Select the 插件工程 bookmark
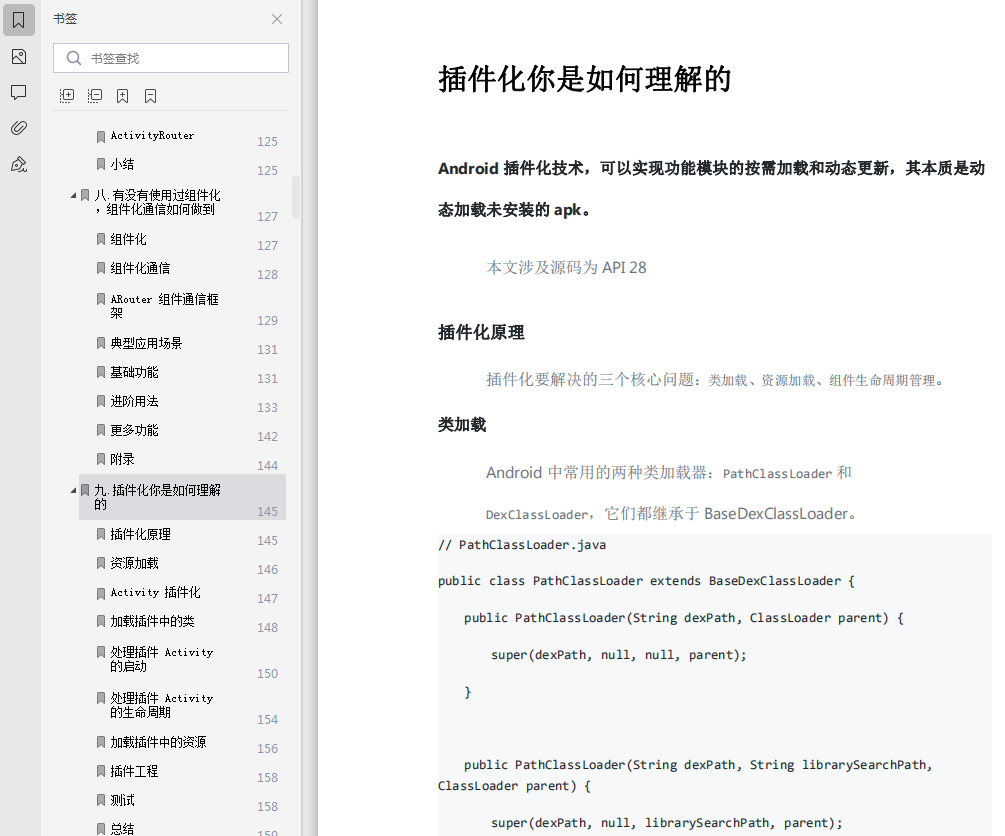Viewport: 1005px width, 836px height. click(x=134, y=771)
